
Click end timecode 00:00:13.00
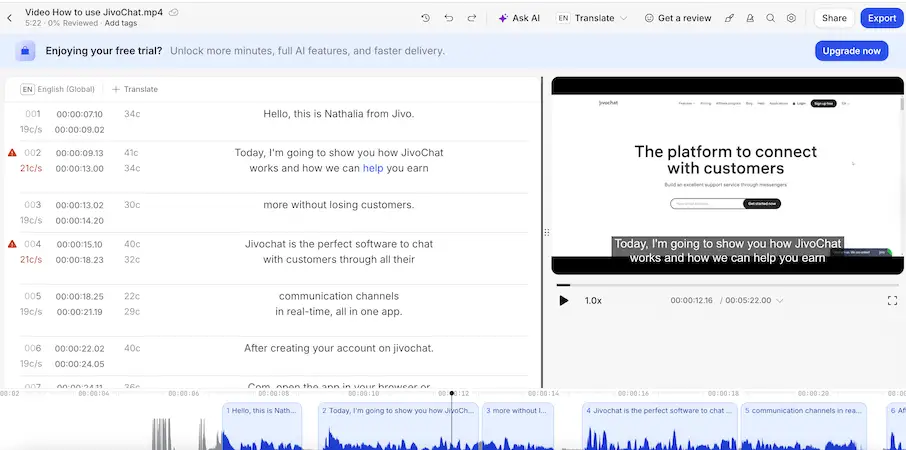tap(80, 169)
